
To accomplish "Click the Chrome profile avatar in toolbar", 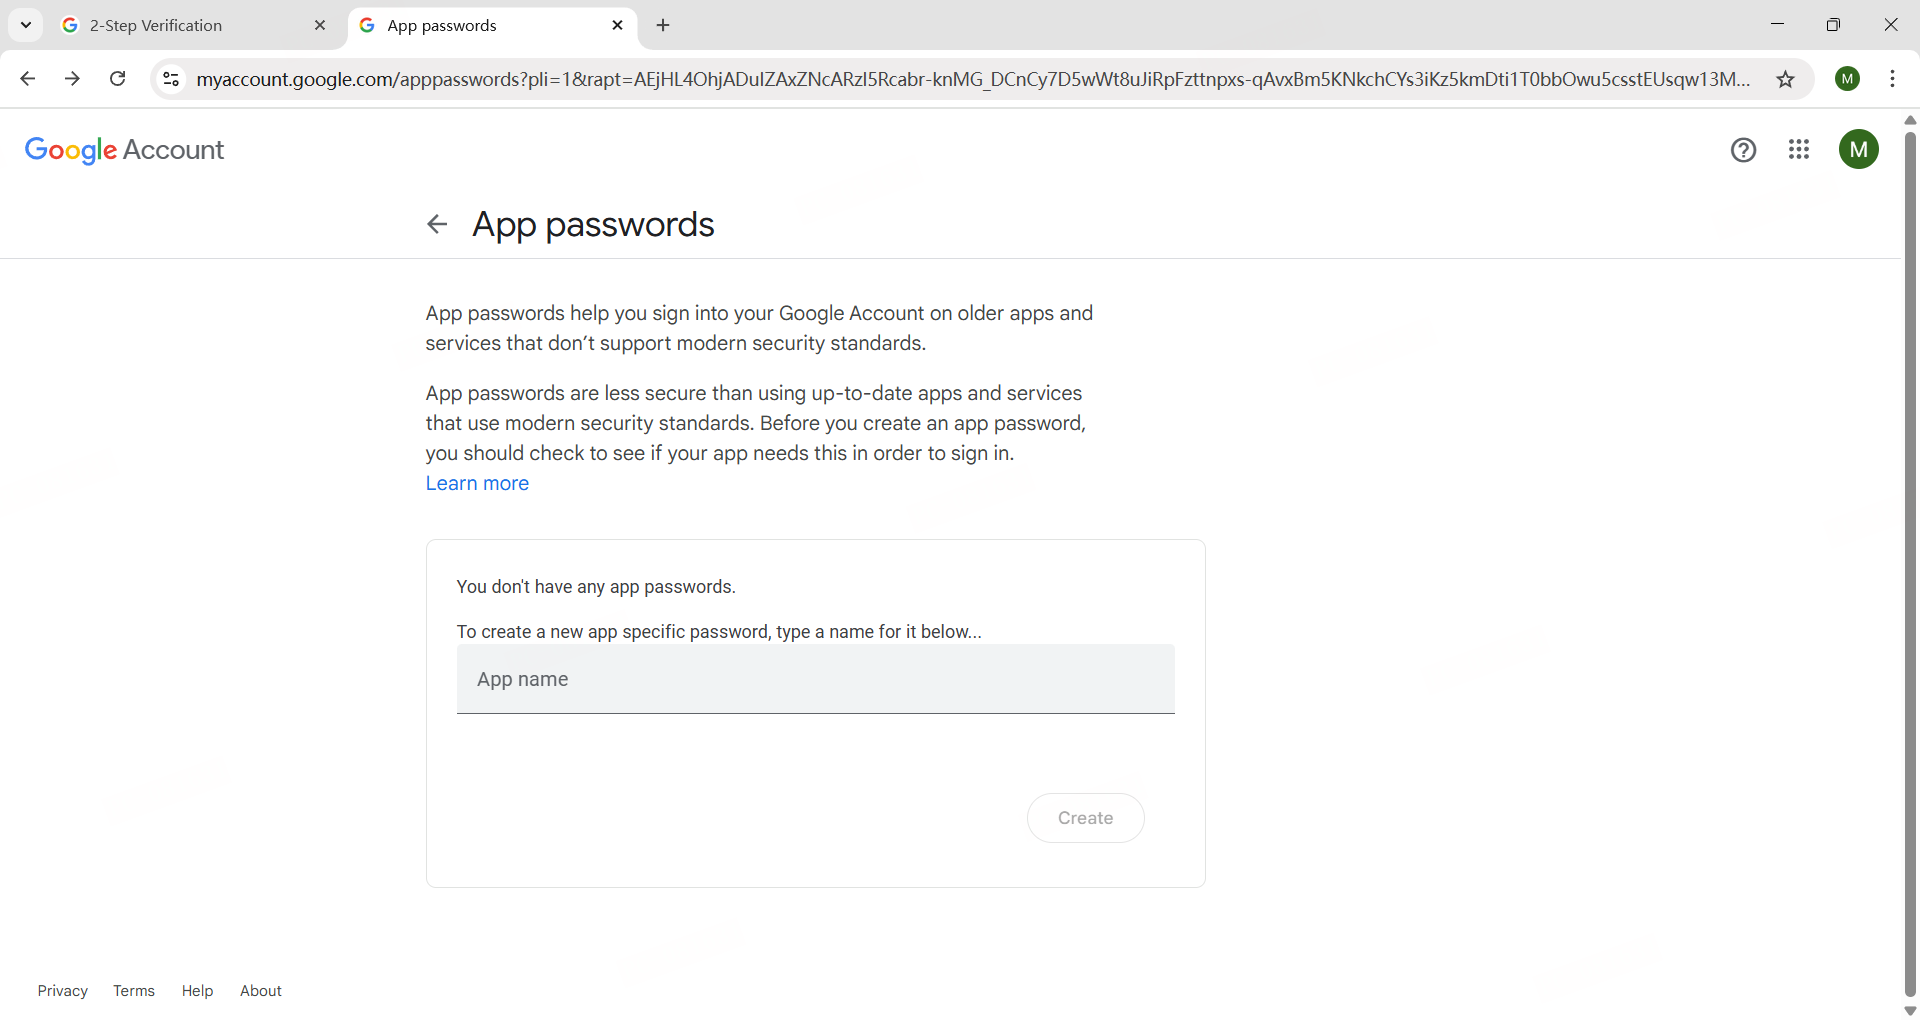I will 1847,79.
